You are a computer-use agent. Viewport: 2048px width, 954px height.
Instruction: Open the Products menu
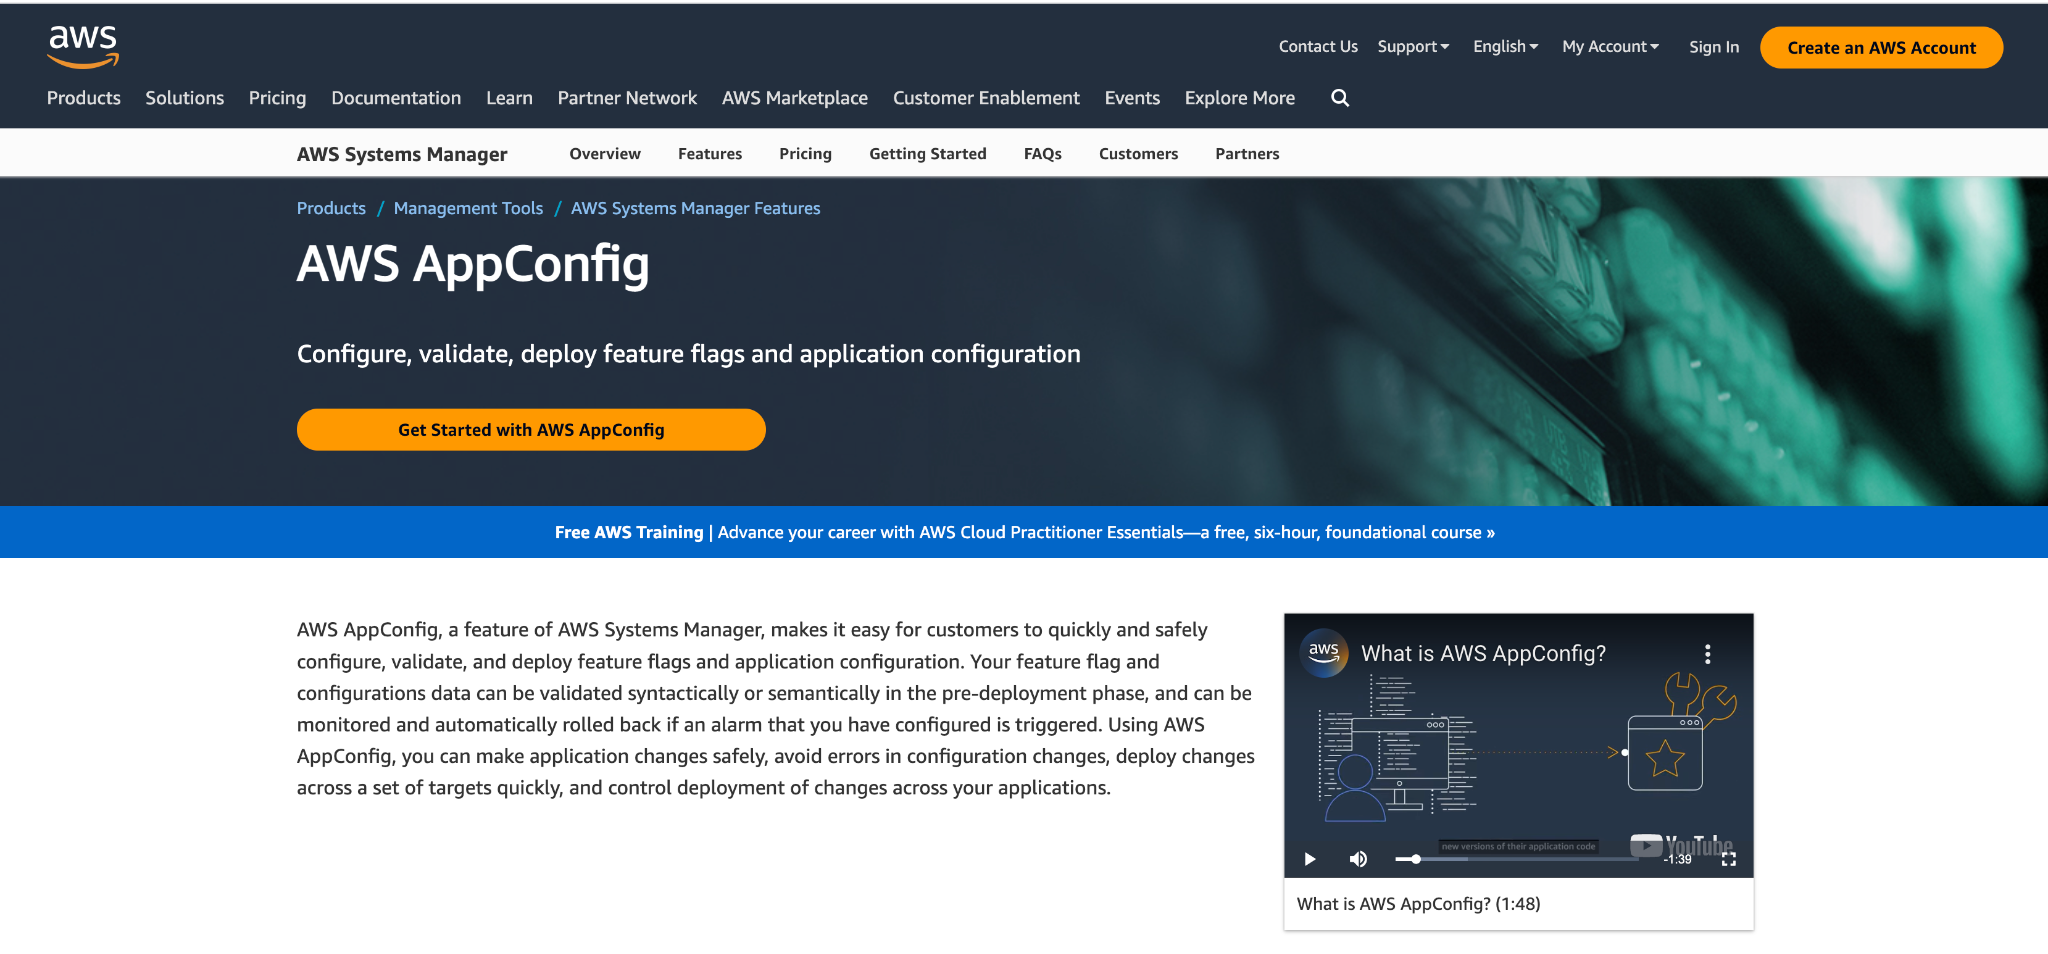coord(84,98)
